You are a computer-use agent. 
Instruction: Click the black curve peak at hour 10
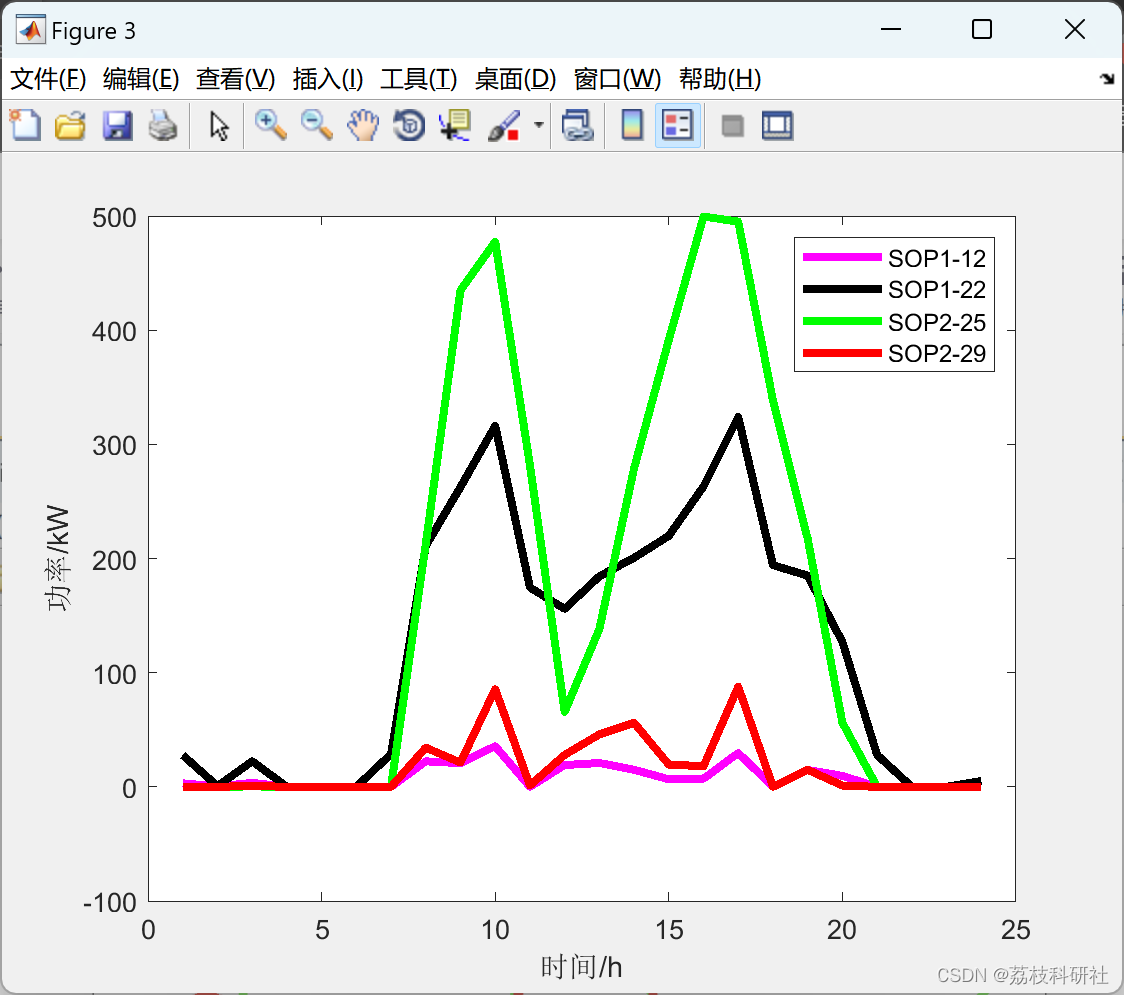[x=495, y=428]
